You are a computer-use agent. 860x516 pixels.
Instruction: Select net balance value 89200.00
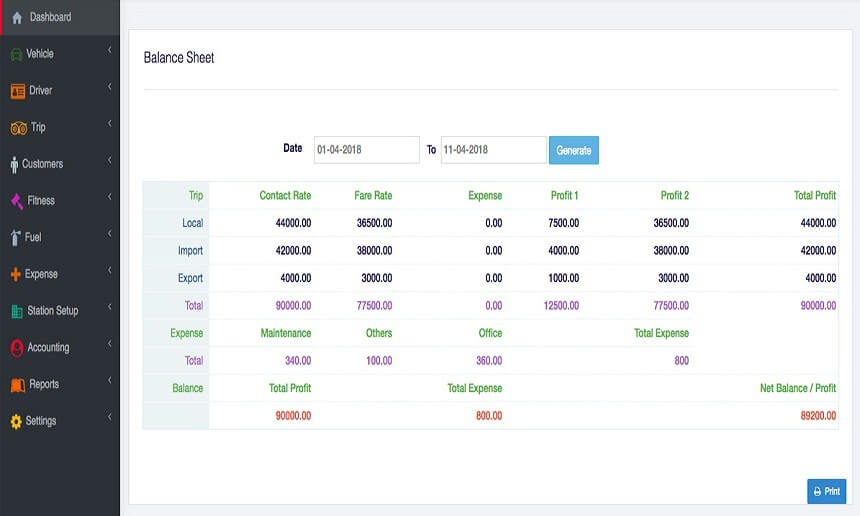pyautogui.click(x=818, y=416)
